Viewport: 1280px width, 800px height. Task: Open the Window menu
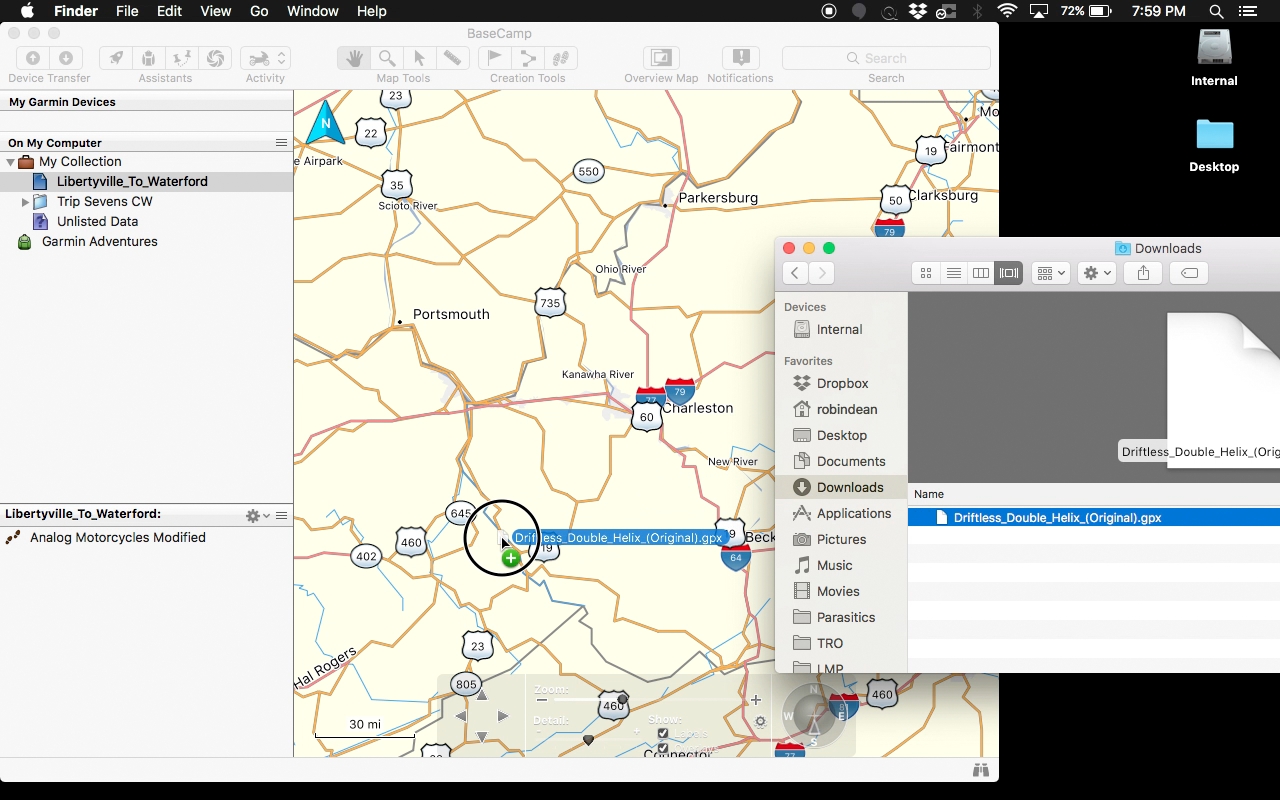pos(313,11)
